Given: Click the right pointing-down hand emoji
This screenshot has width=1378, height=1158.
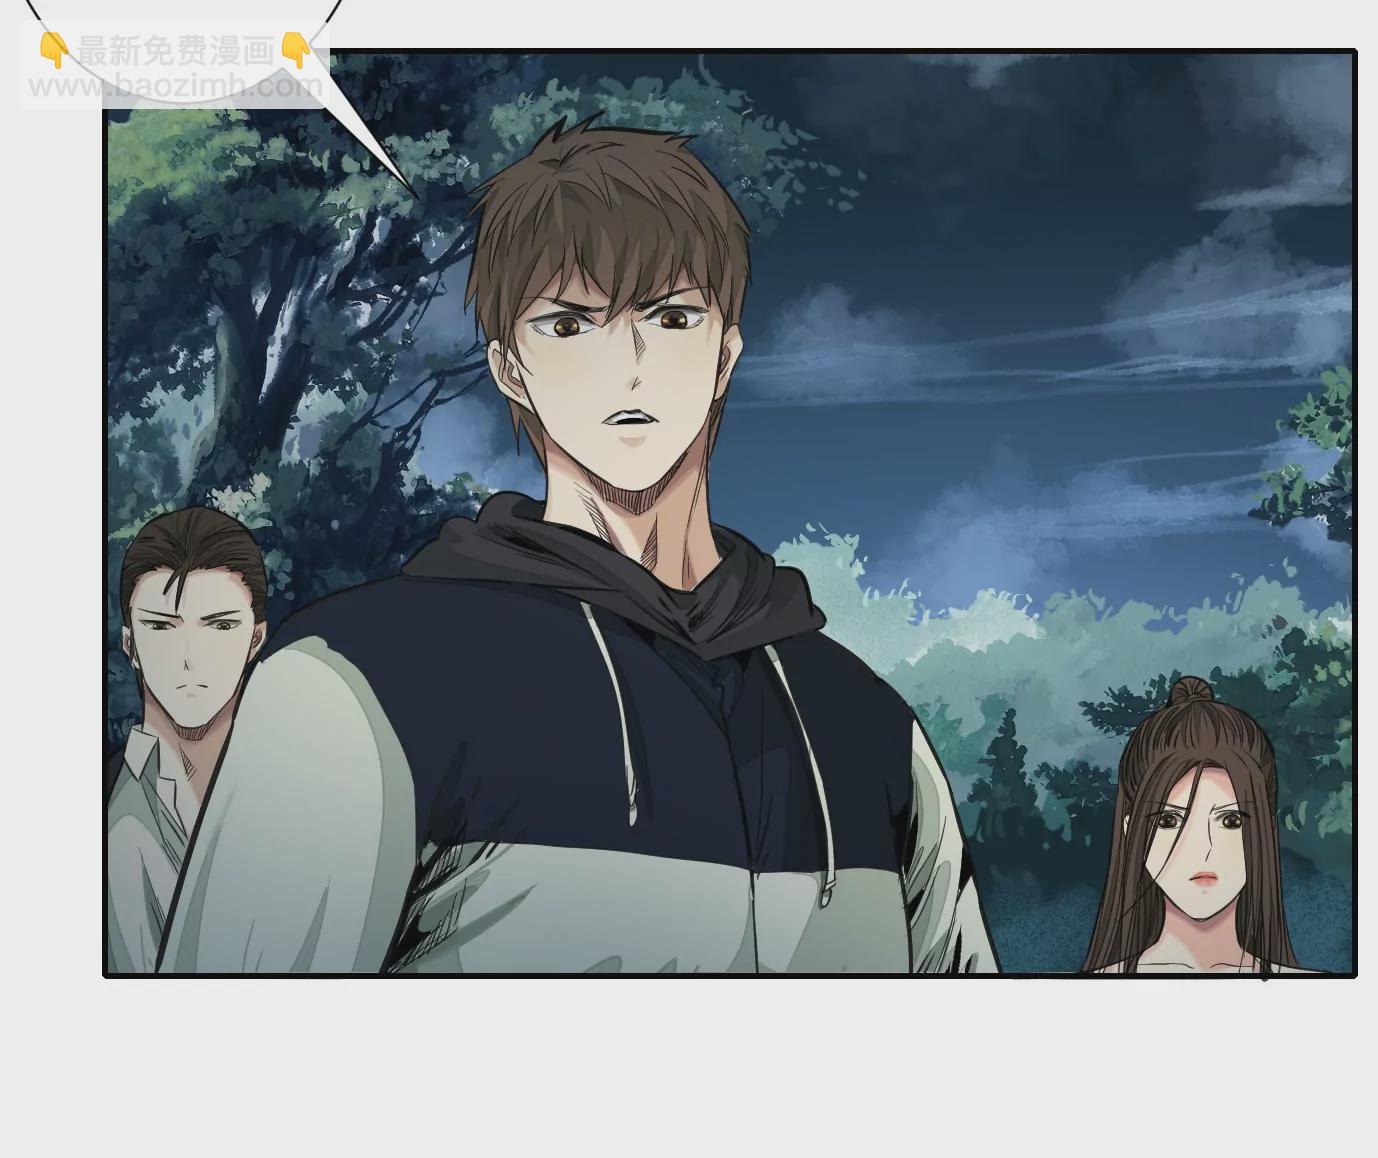Looking at the screenshot, I should tap(295, 50).
